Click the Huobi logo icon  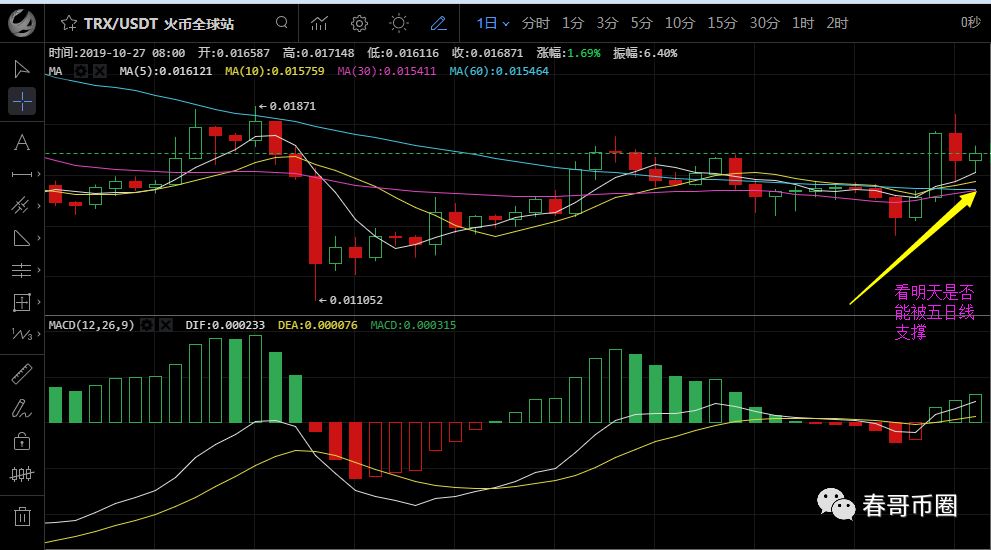coord(22,23)
